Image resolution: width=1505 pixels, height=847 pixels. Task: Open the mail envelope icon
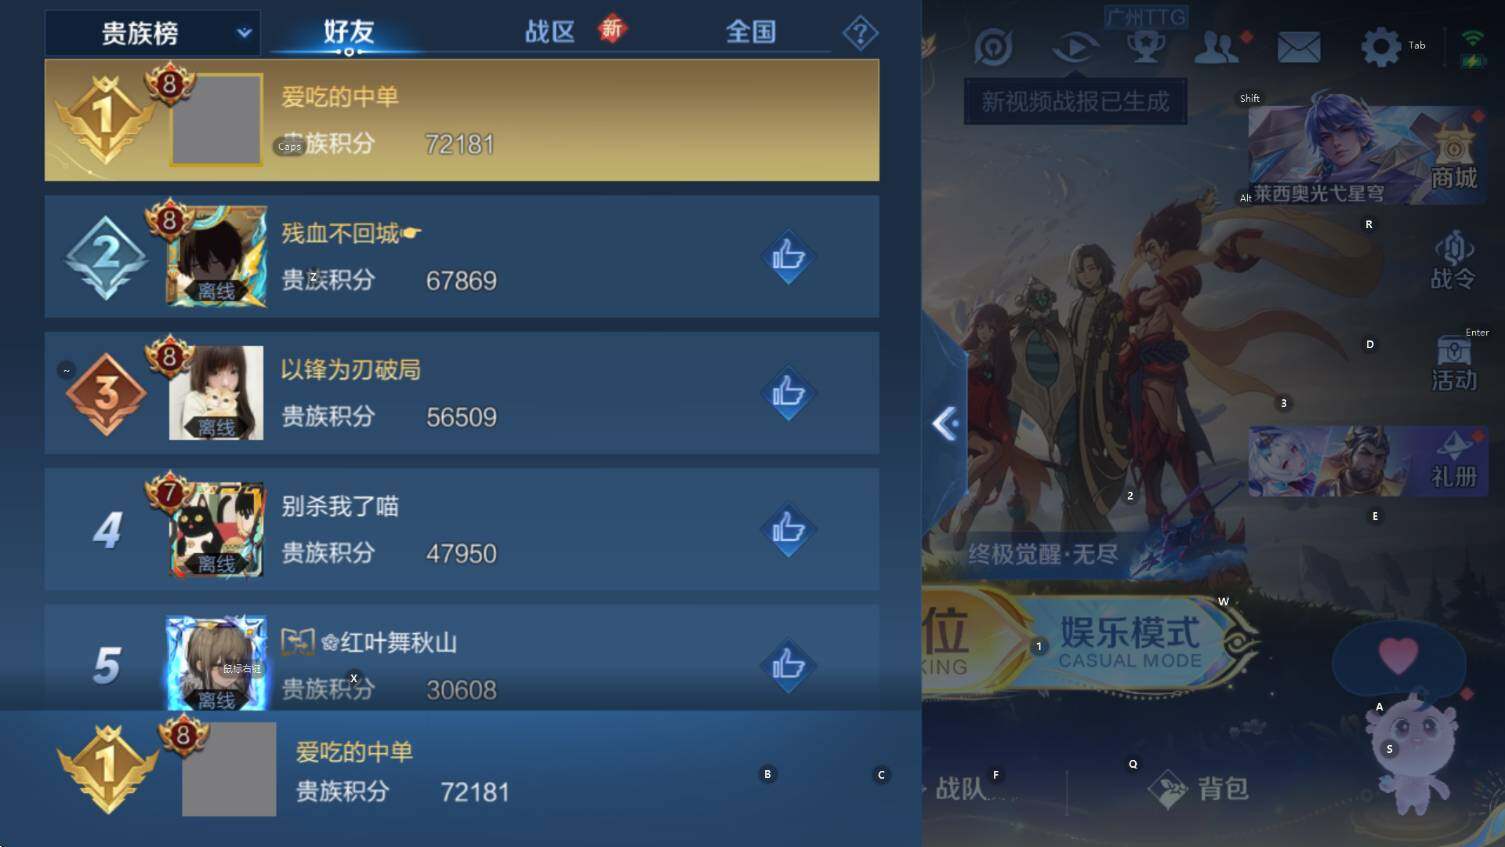coord(1299,47)
